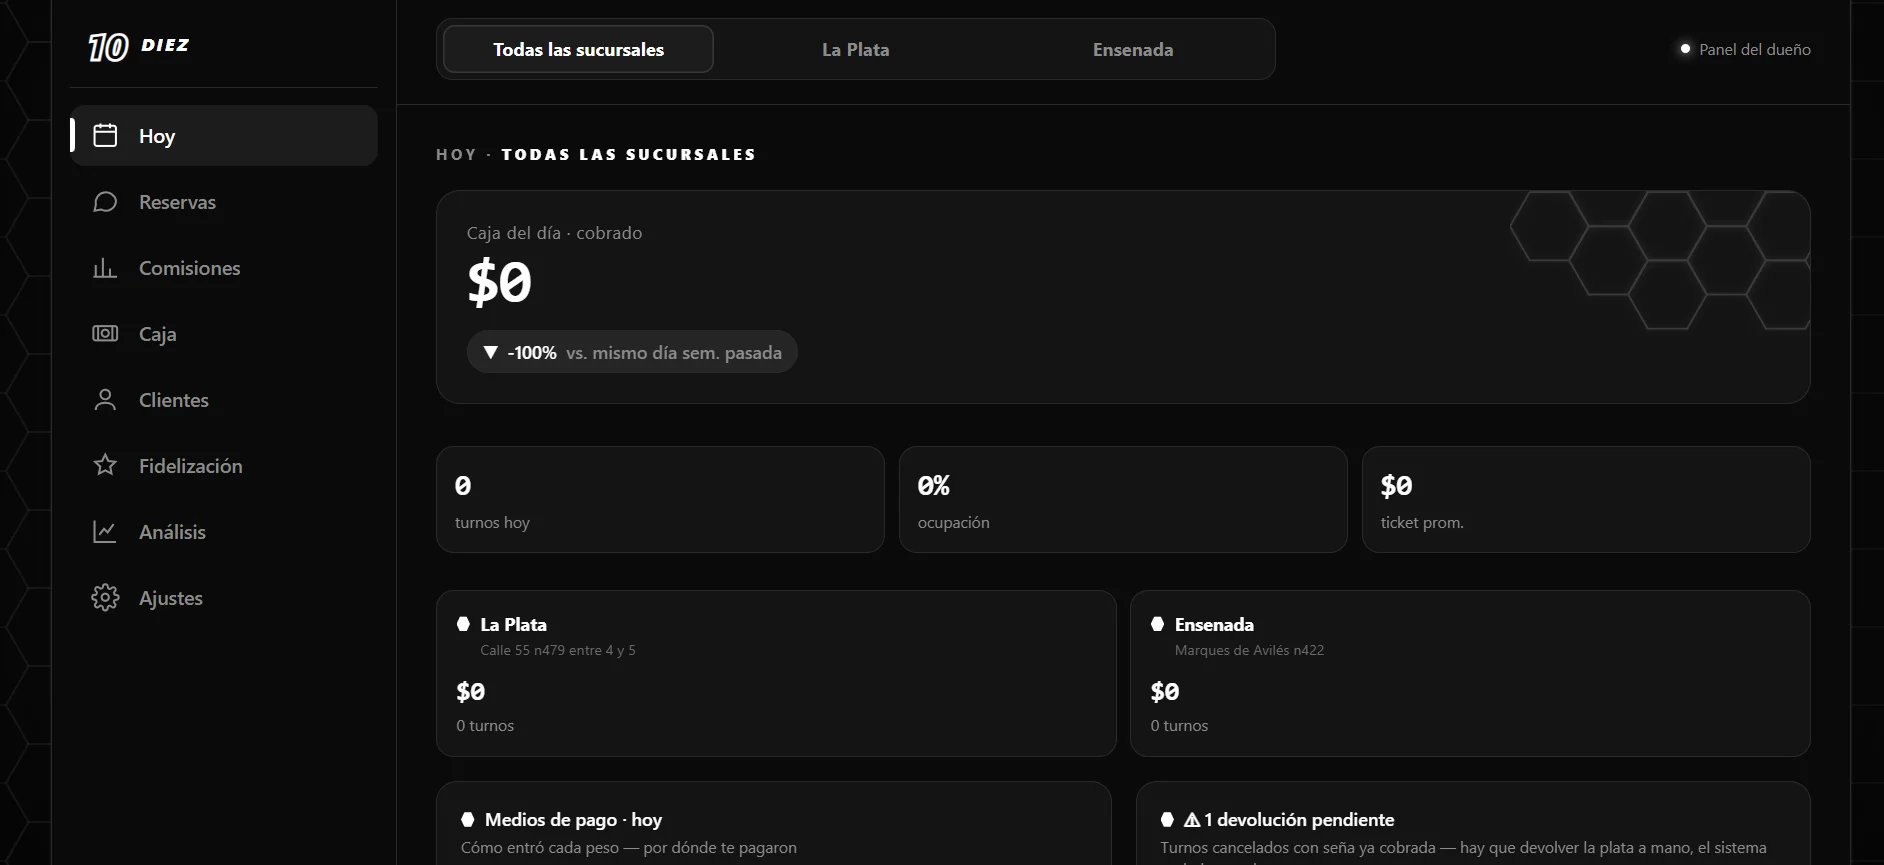Click the Caja del día cobrado card
Viewport: 1884px width, 865px height.
(x=1123, y=297)
